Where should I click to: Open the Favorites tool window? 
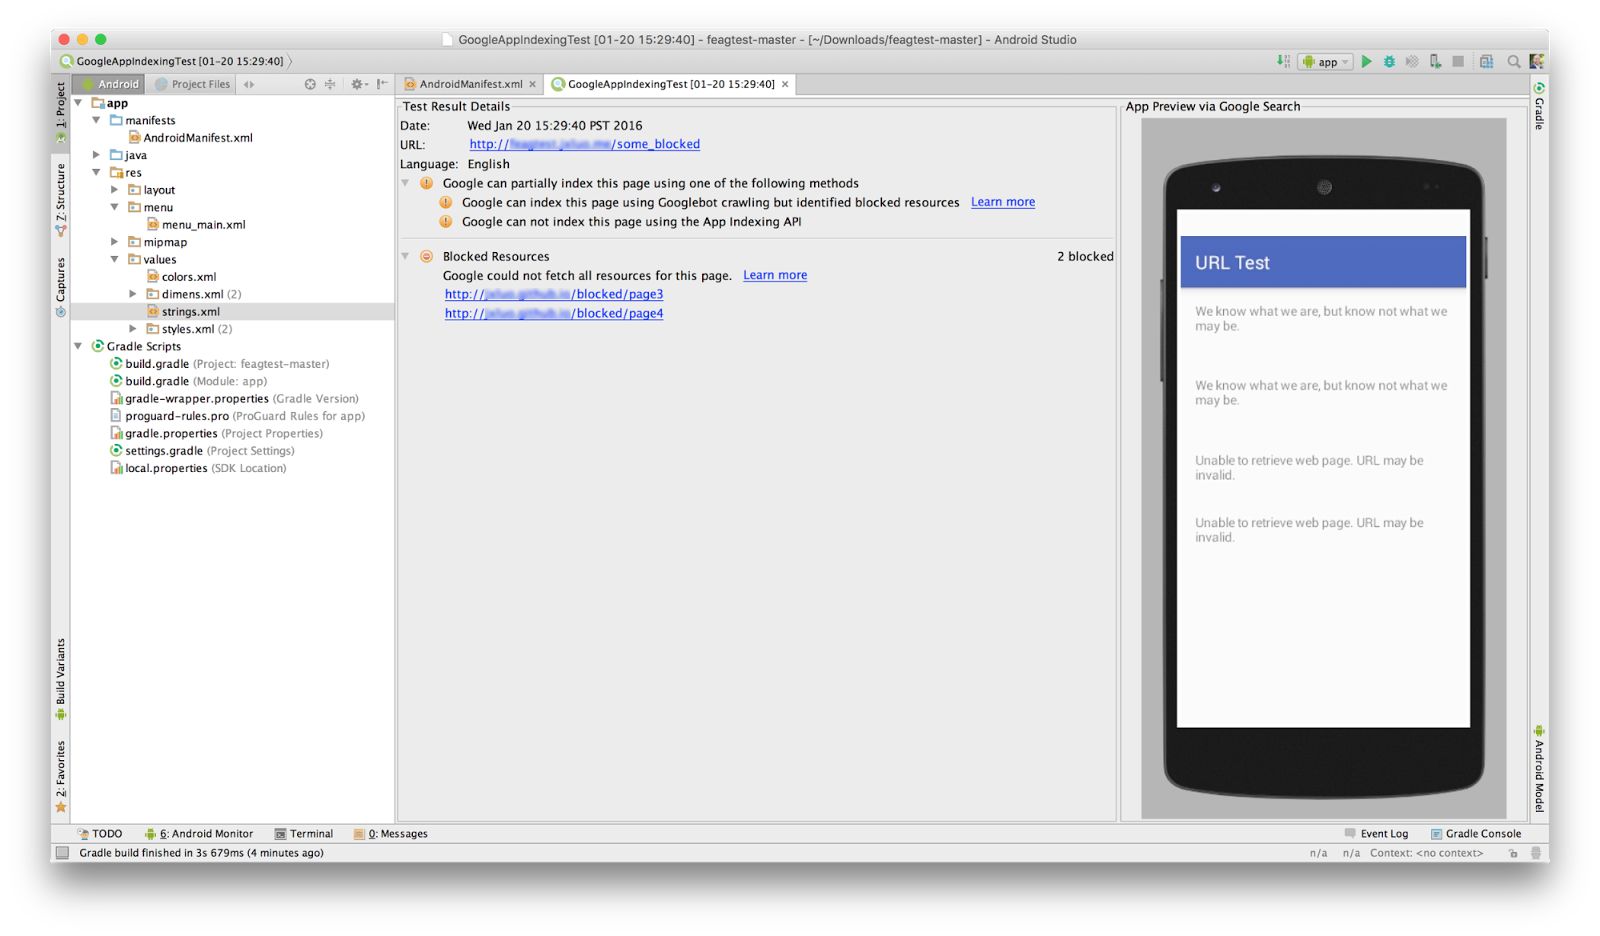[x=61, y=776]
